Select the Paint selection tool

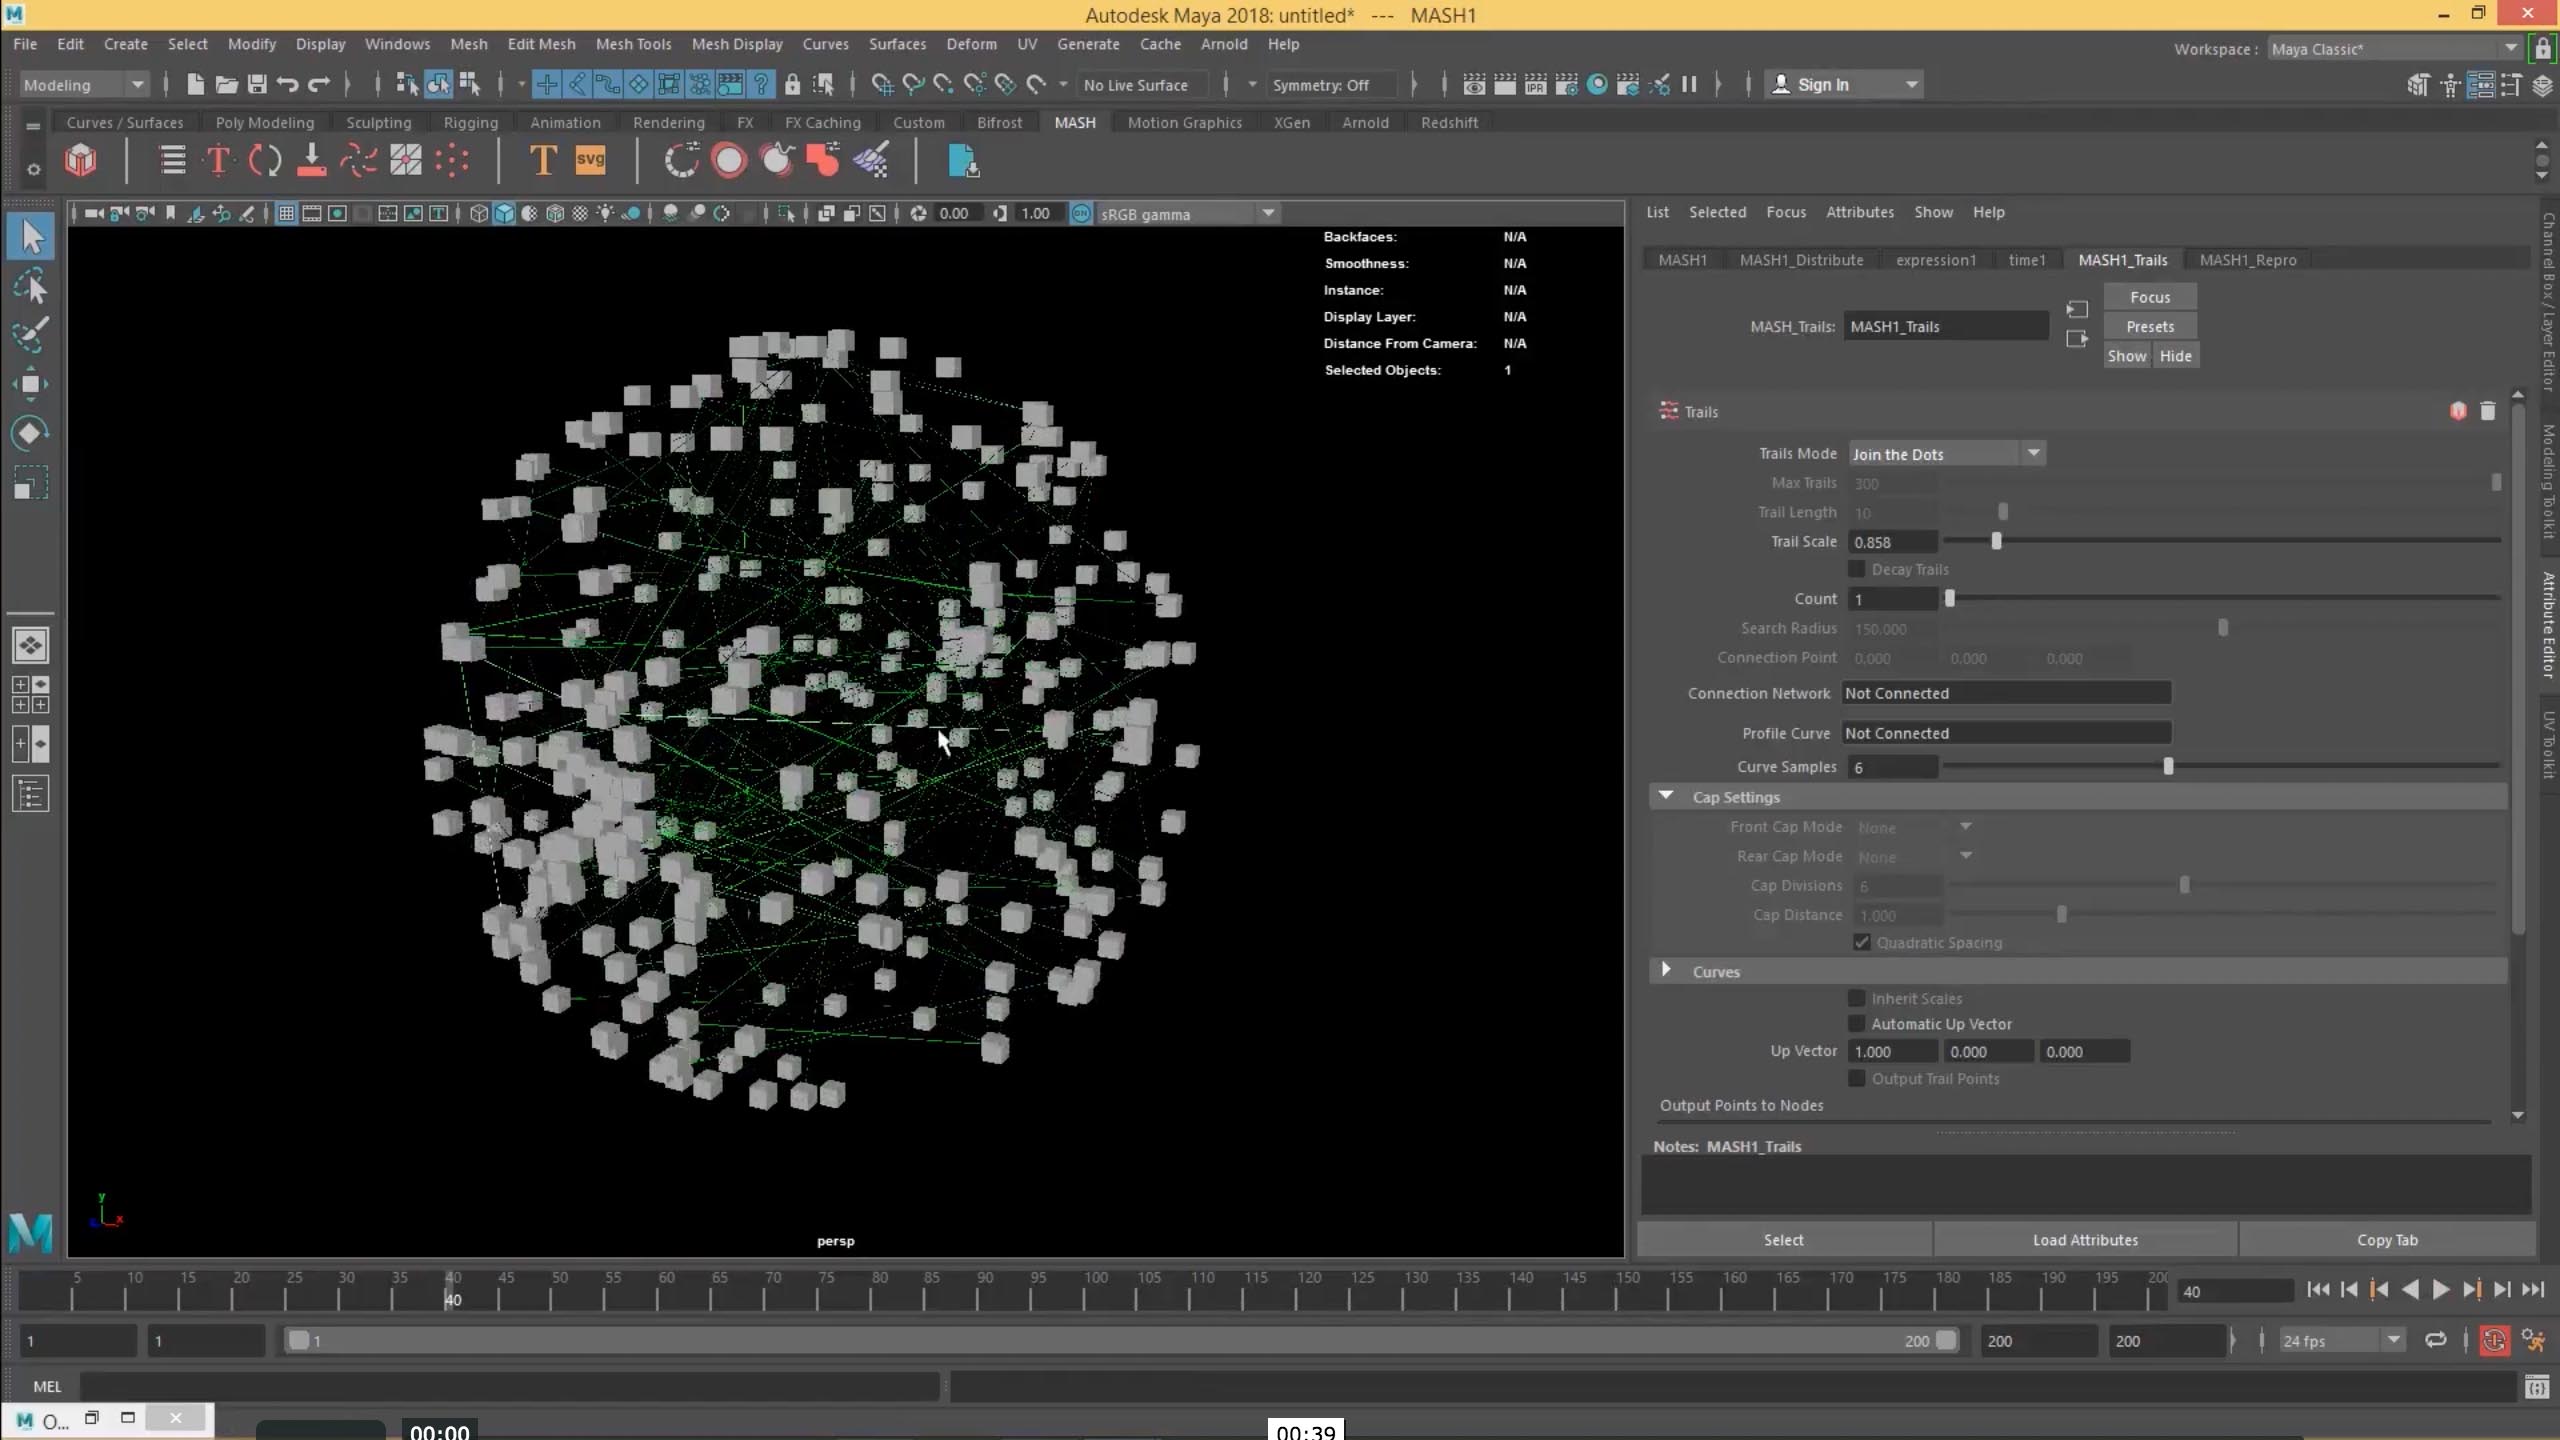tap(30, 335)
